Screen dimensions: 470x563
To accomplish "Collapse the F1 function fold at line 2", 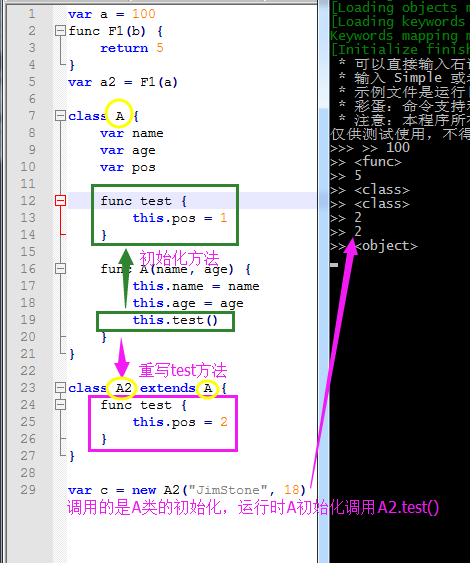I will pyautogui.click(x=60, y=31).
